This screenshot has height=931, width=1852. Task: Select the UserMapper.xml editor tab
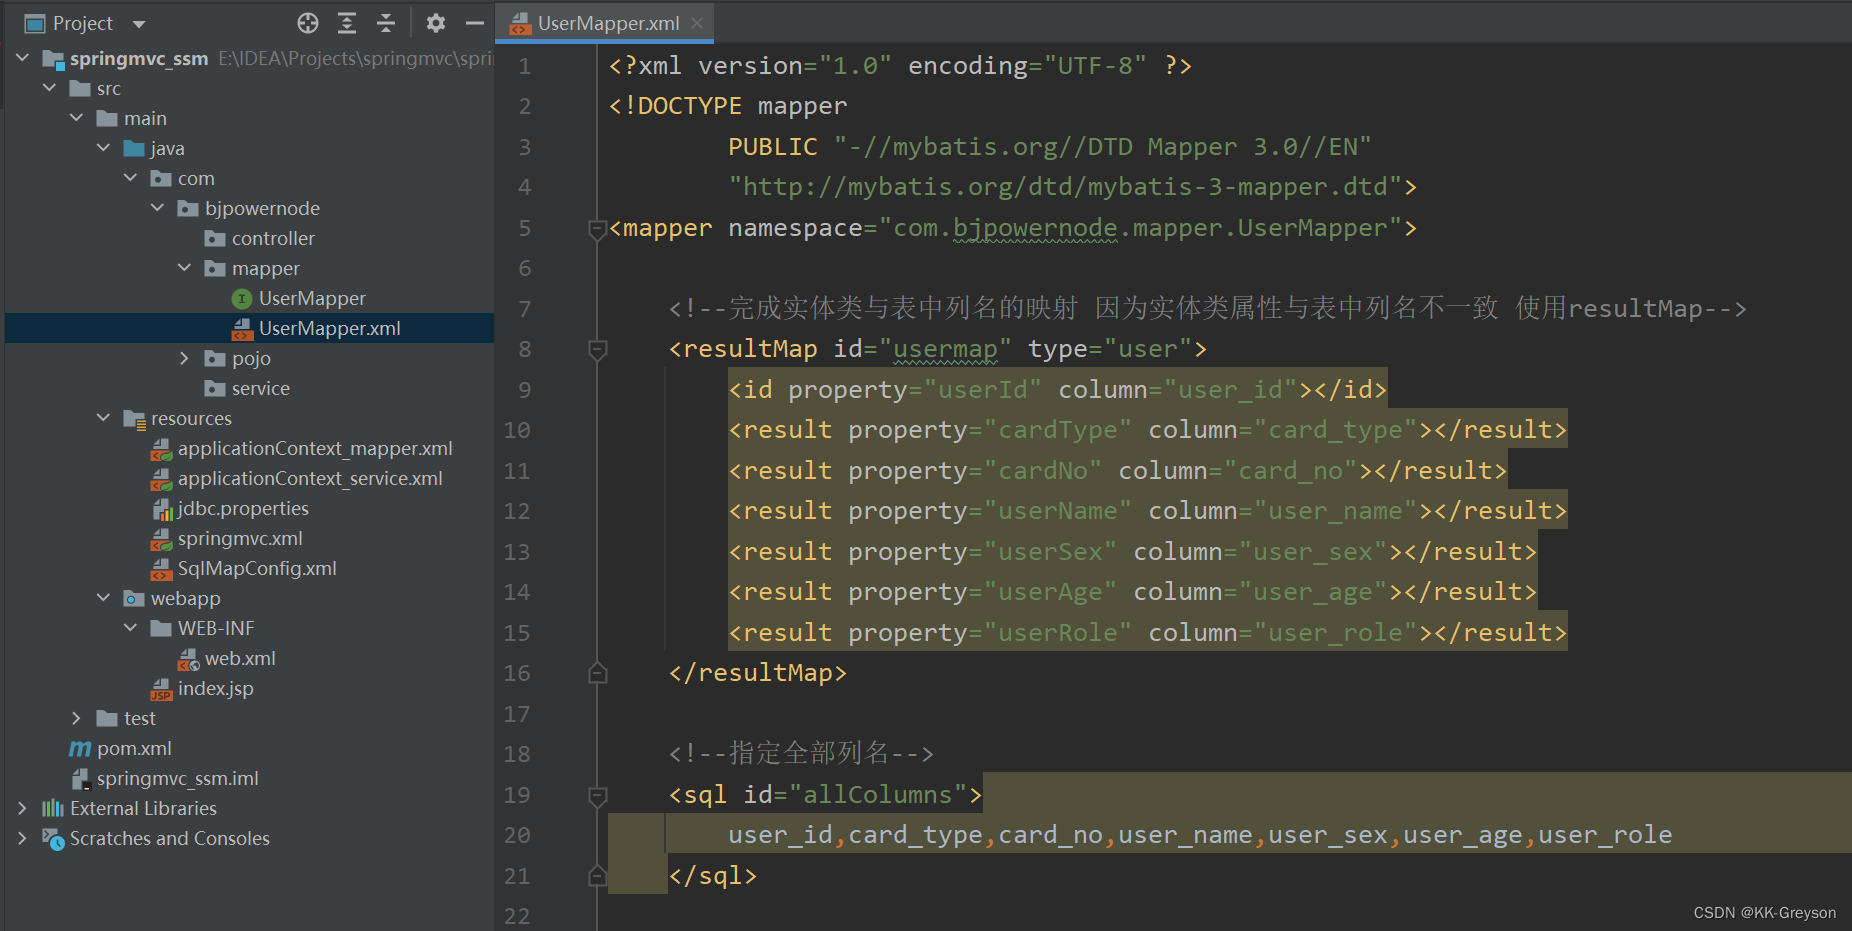(607, 23)
